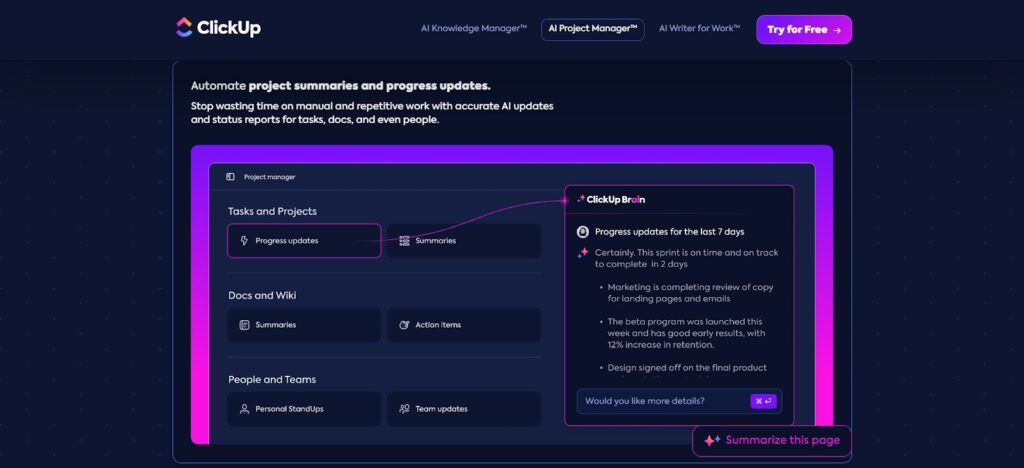
Task: Click the Try for Free button
Action: 803,30
